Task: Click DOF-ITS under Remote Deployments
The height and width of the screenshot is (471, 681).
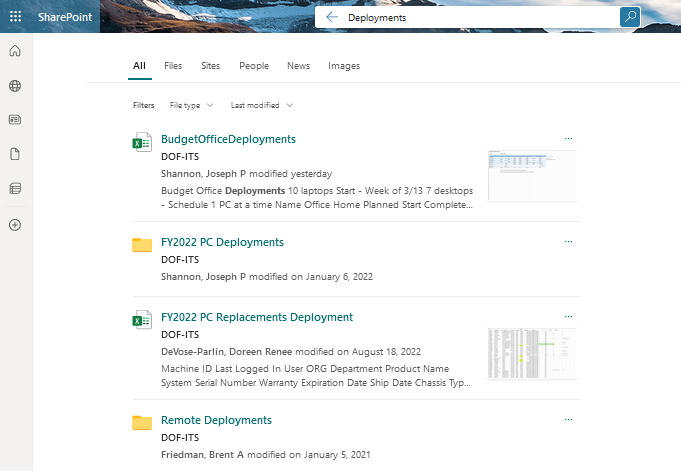Action: (x=180, y=438)
